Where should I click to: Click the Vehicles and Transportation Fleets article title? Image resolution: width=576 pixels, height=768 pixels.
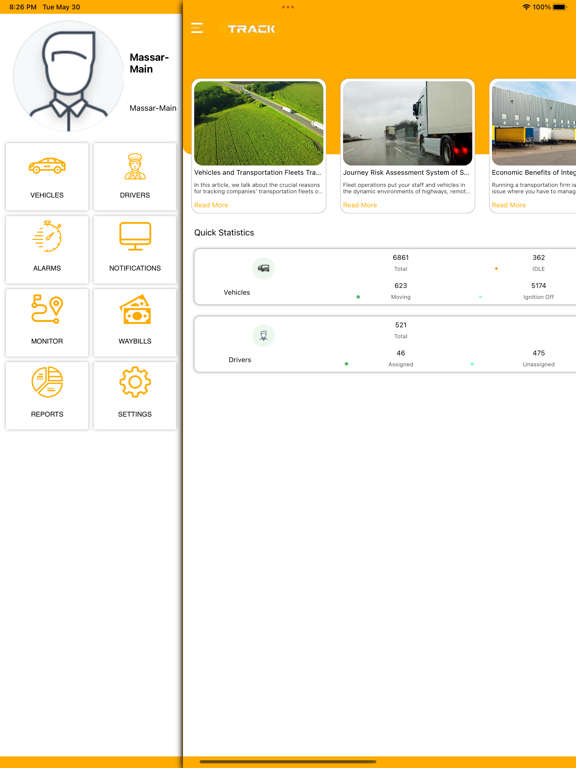tap(258, 172)
